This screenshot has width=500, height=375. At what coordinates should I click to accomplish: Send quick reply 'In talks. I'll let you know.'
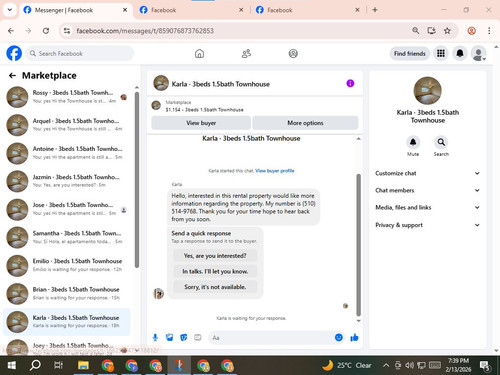pos(215,271)
